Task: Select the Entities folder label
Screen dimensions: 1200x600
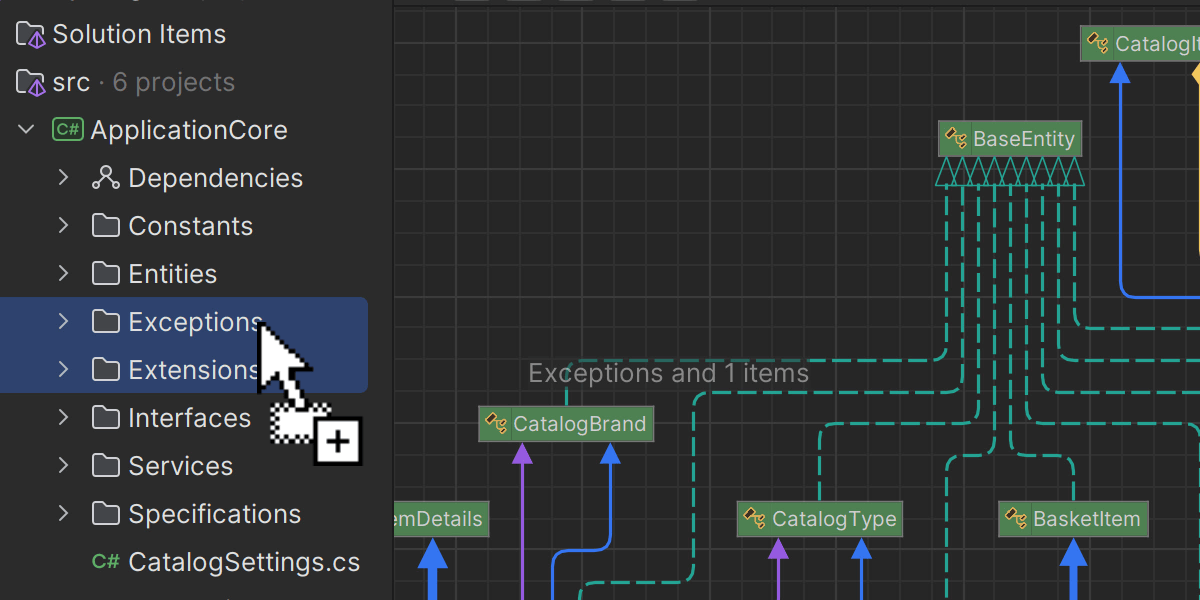Action: pyautogui.click(x=173, y=274)
